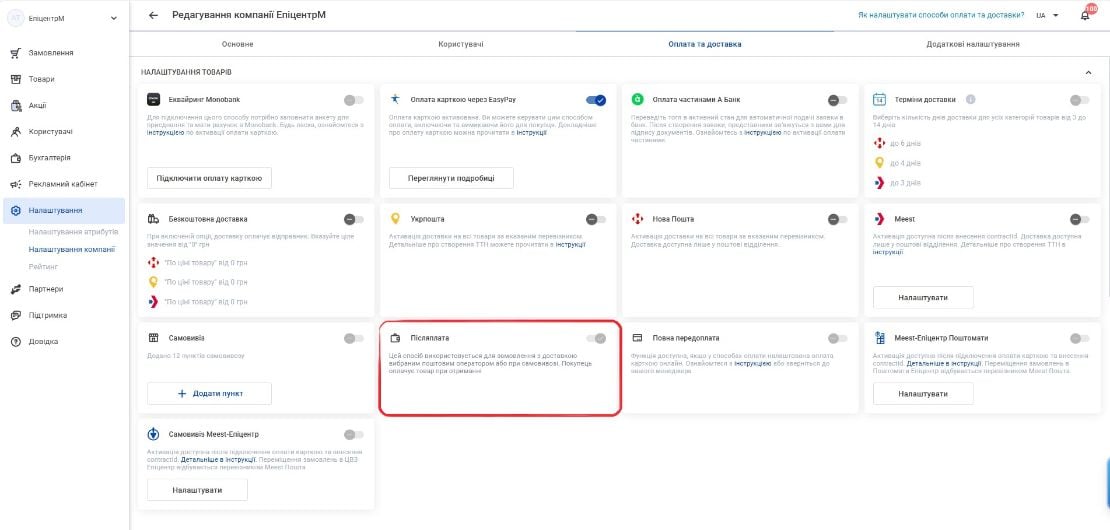Screen dimensions: 1110x530
Task: Click info icon next to Терміни доставки
Action: 971,100
